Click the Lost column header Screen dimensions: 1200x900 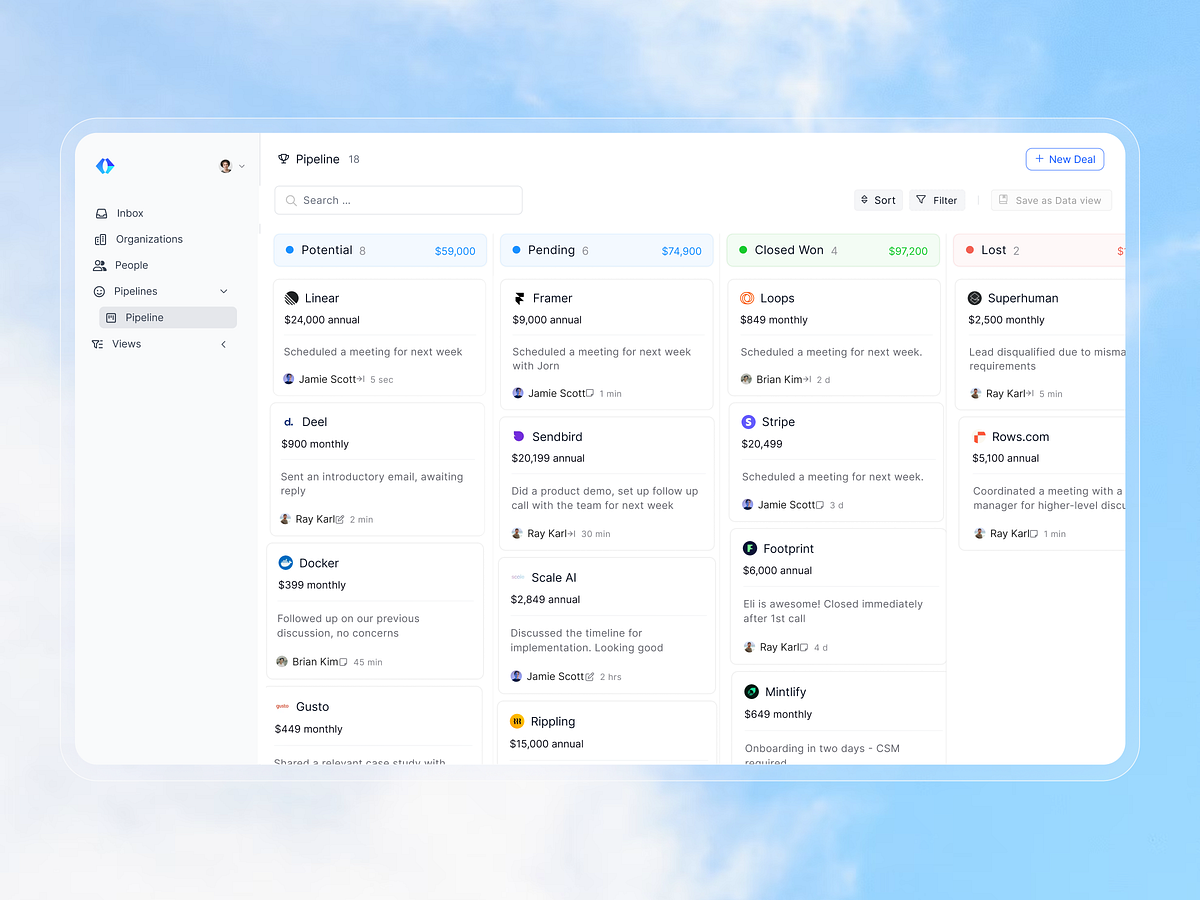[x=1040, y=250]
